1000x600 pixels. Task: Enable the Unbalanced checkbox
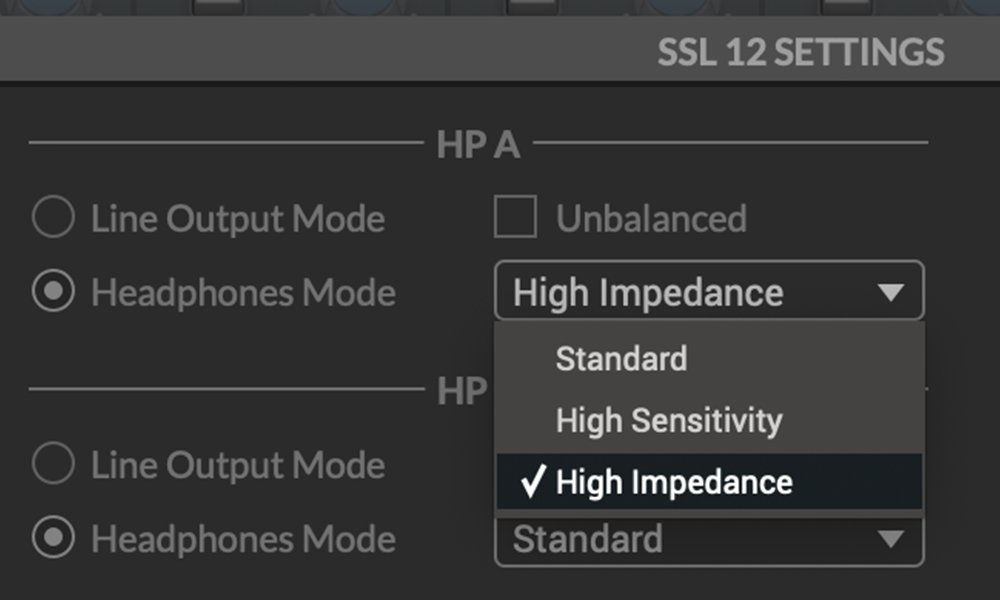[x=516, y=218]
